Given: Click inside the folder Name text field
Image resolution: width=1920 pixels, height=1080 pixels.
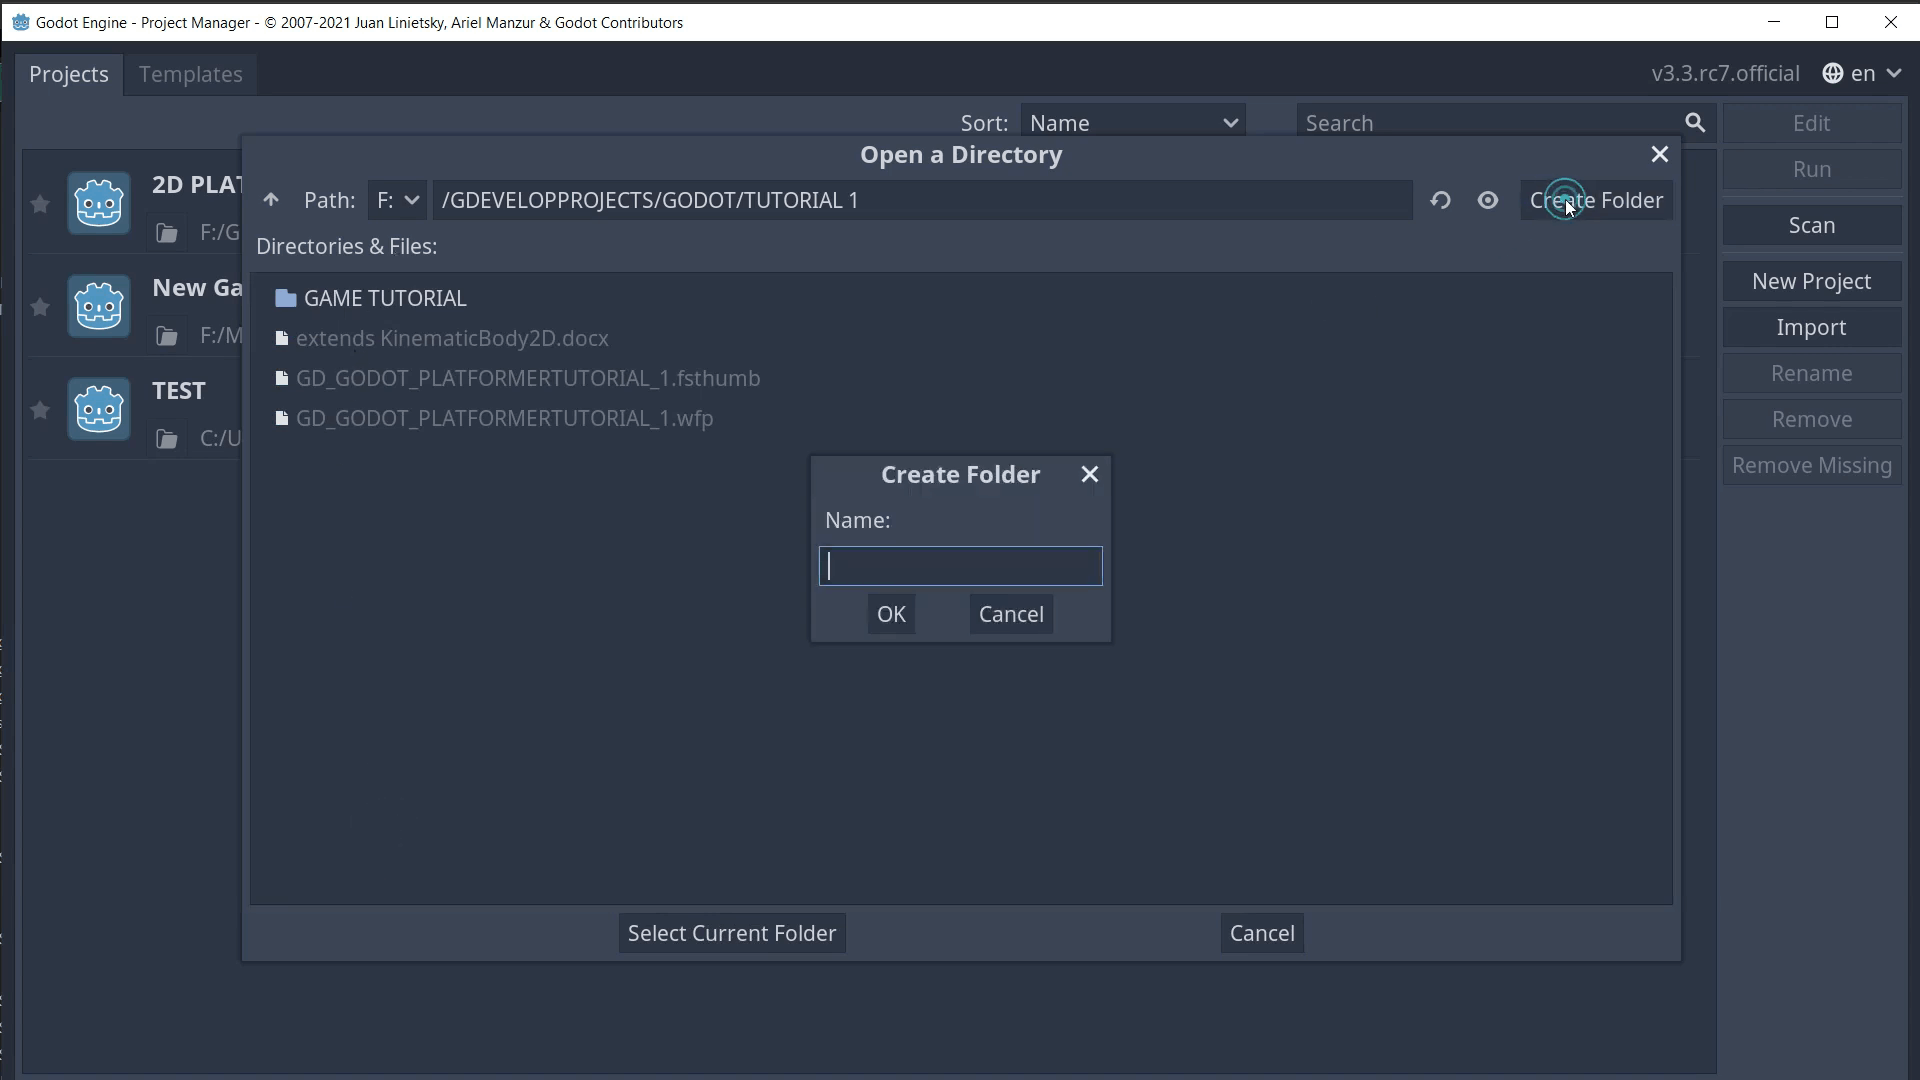Looking at the screenshot, I should click(959, 565).
